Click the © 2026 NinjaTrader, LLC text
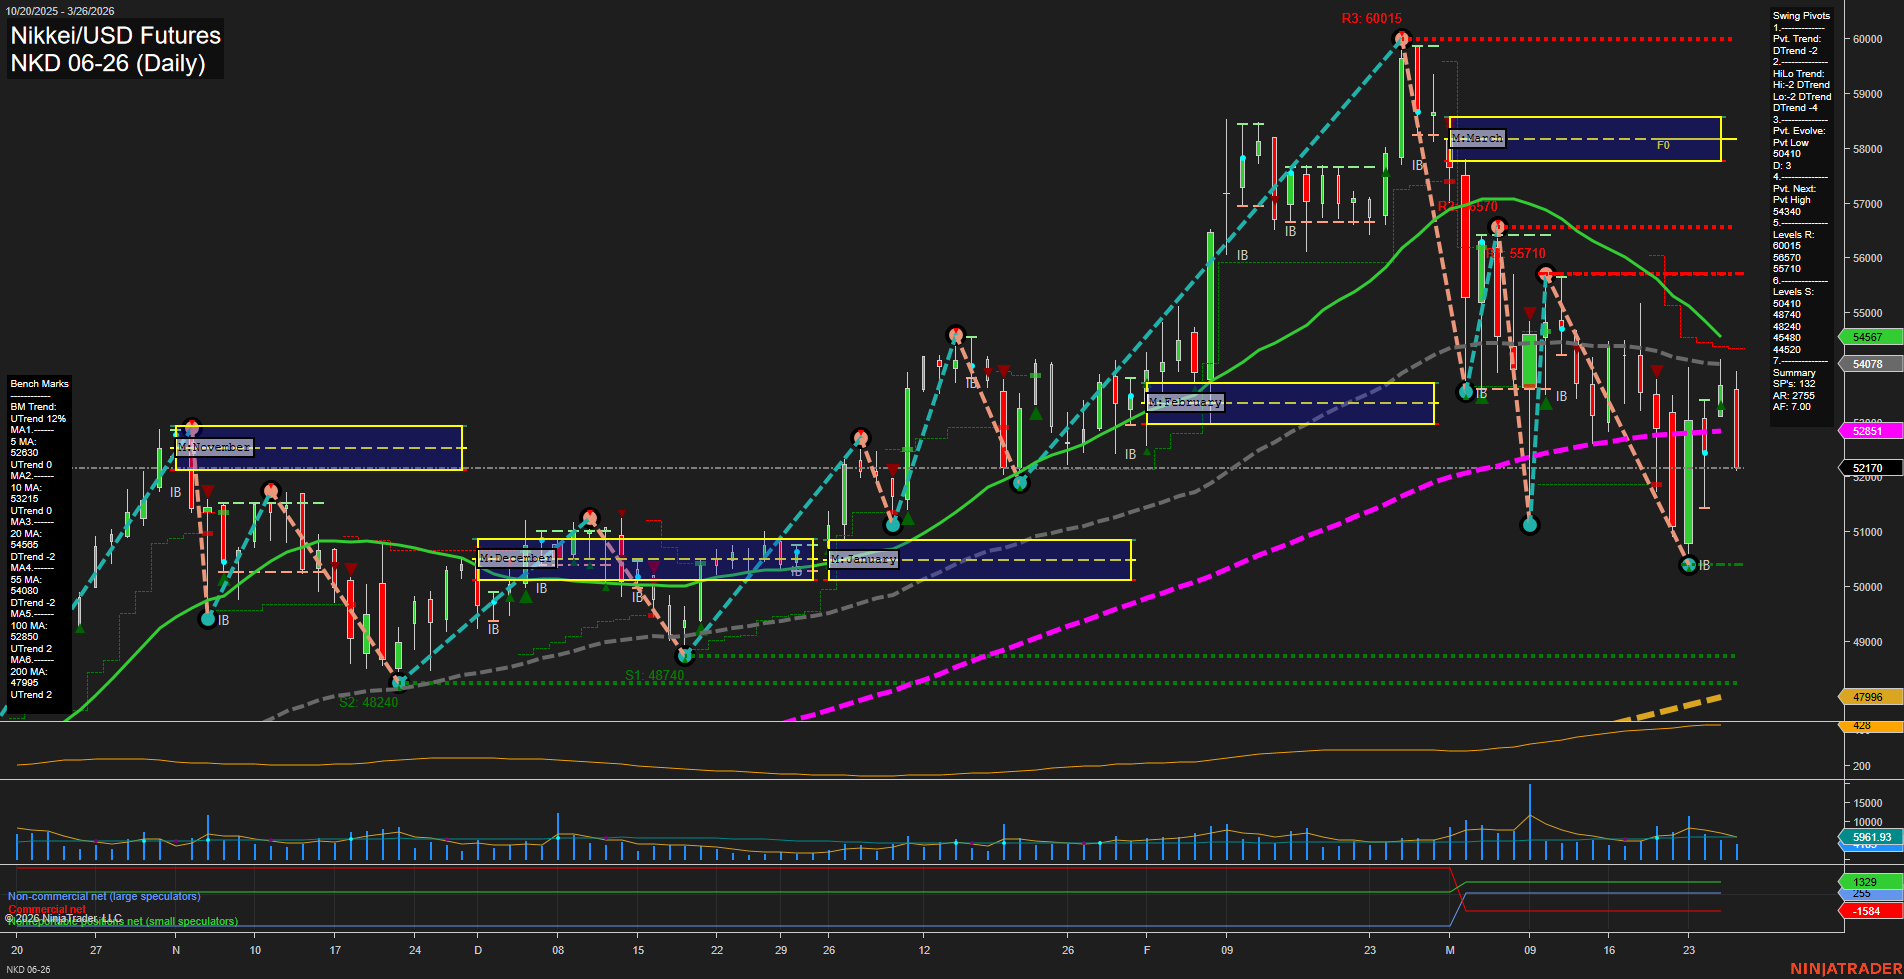The image size is (1904, 979). click(x=64, y=916)
